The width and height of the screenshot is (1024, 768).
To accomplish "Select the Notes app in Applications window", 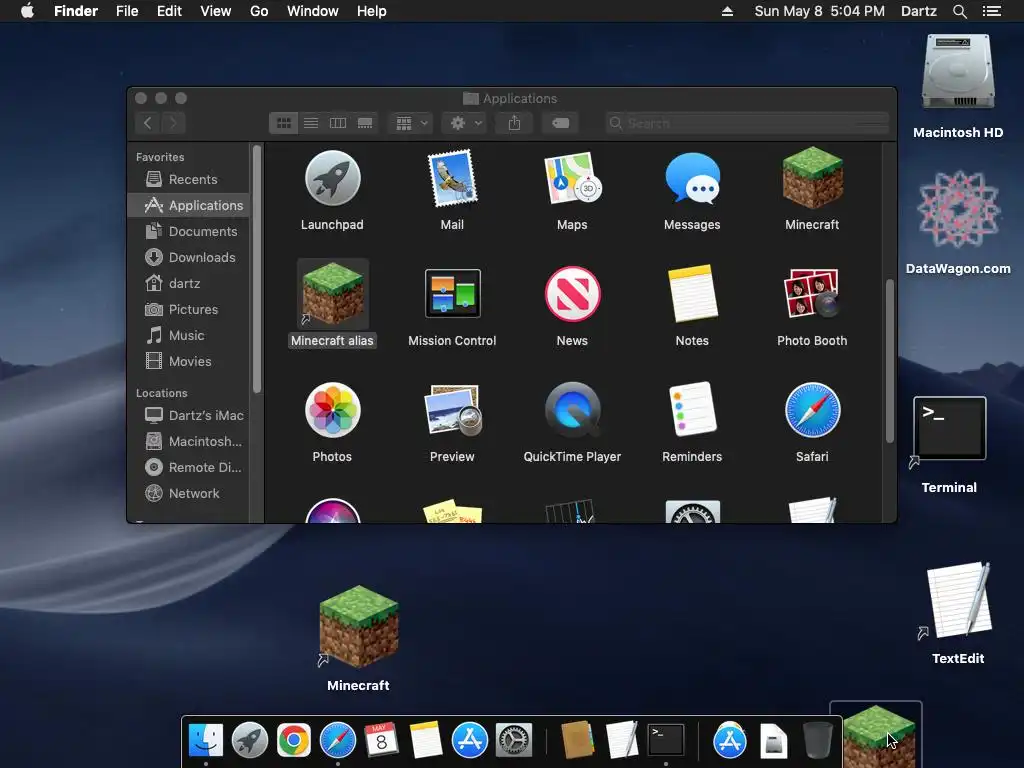I will 692,294.
